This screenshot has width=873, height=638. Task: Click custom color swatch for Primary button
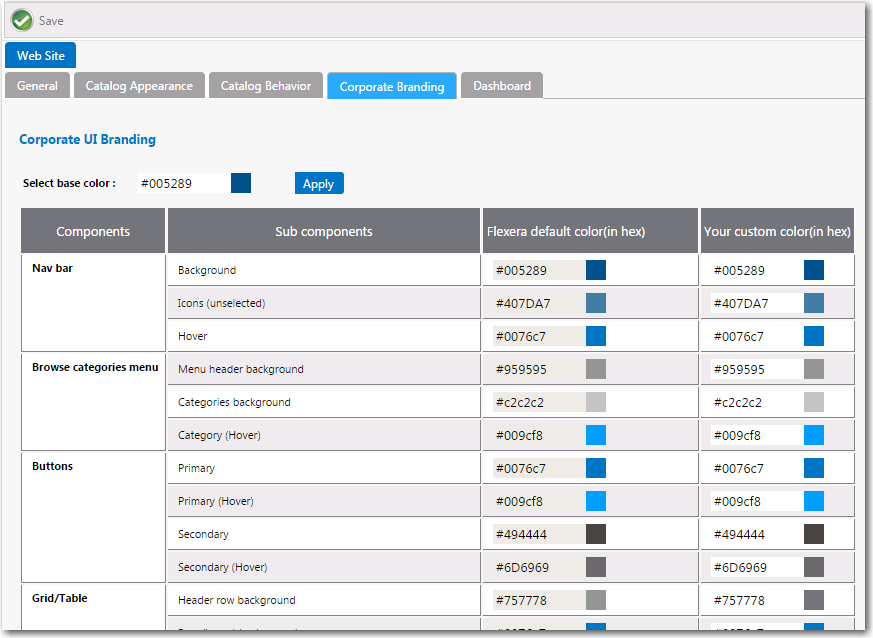coord(814,468)
